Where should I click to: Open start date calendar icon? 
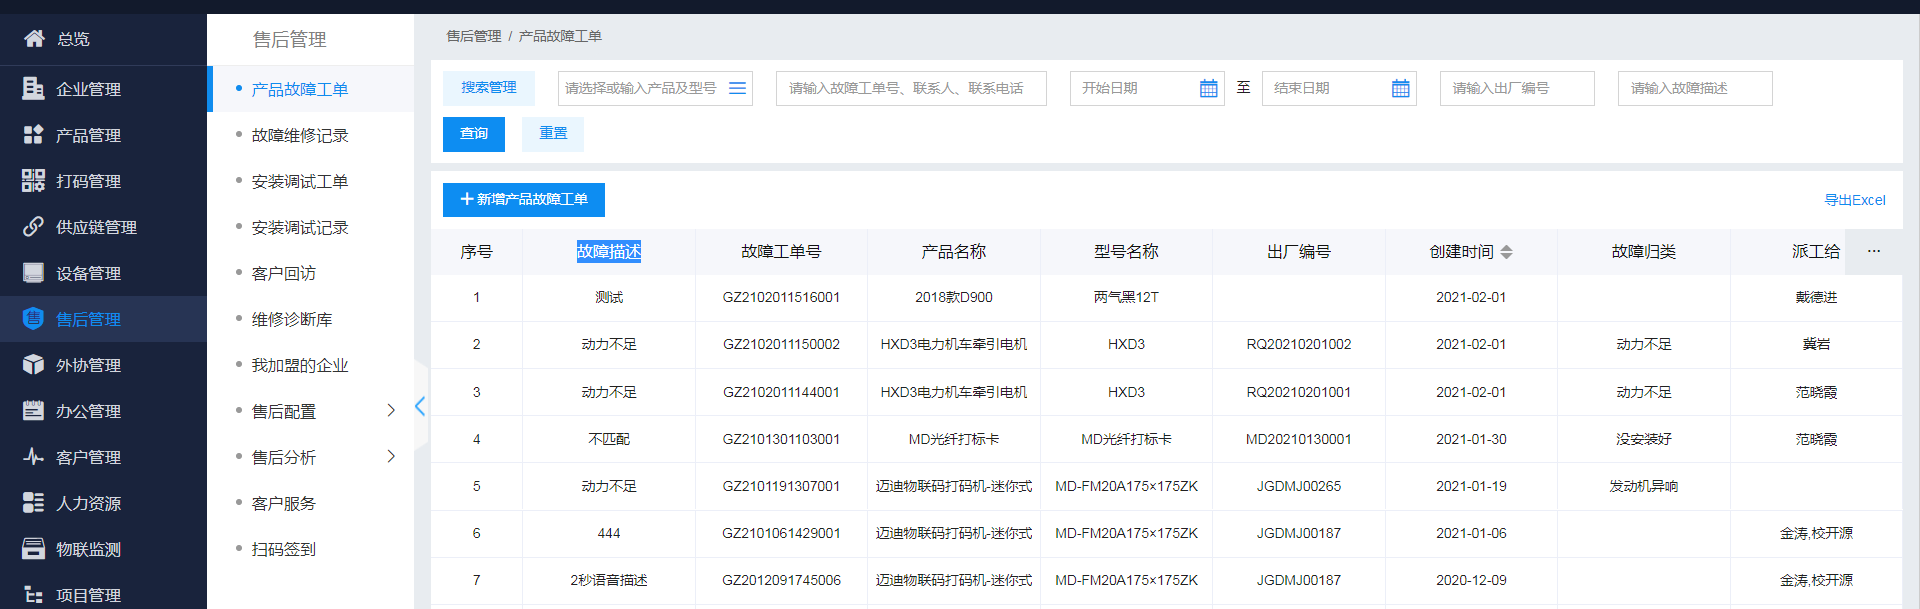(x=1208, y=89)
